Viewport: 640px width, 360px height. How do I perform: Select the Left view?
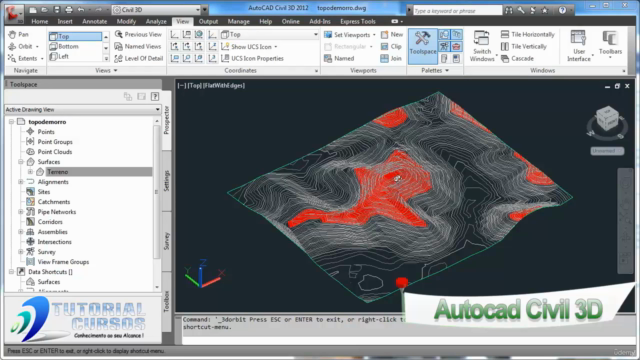[75, 57]
